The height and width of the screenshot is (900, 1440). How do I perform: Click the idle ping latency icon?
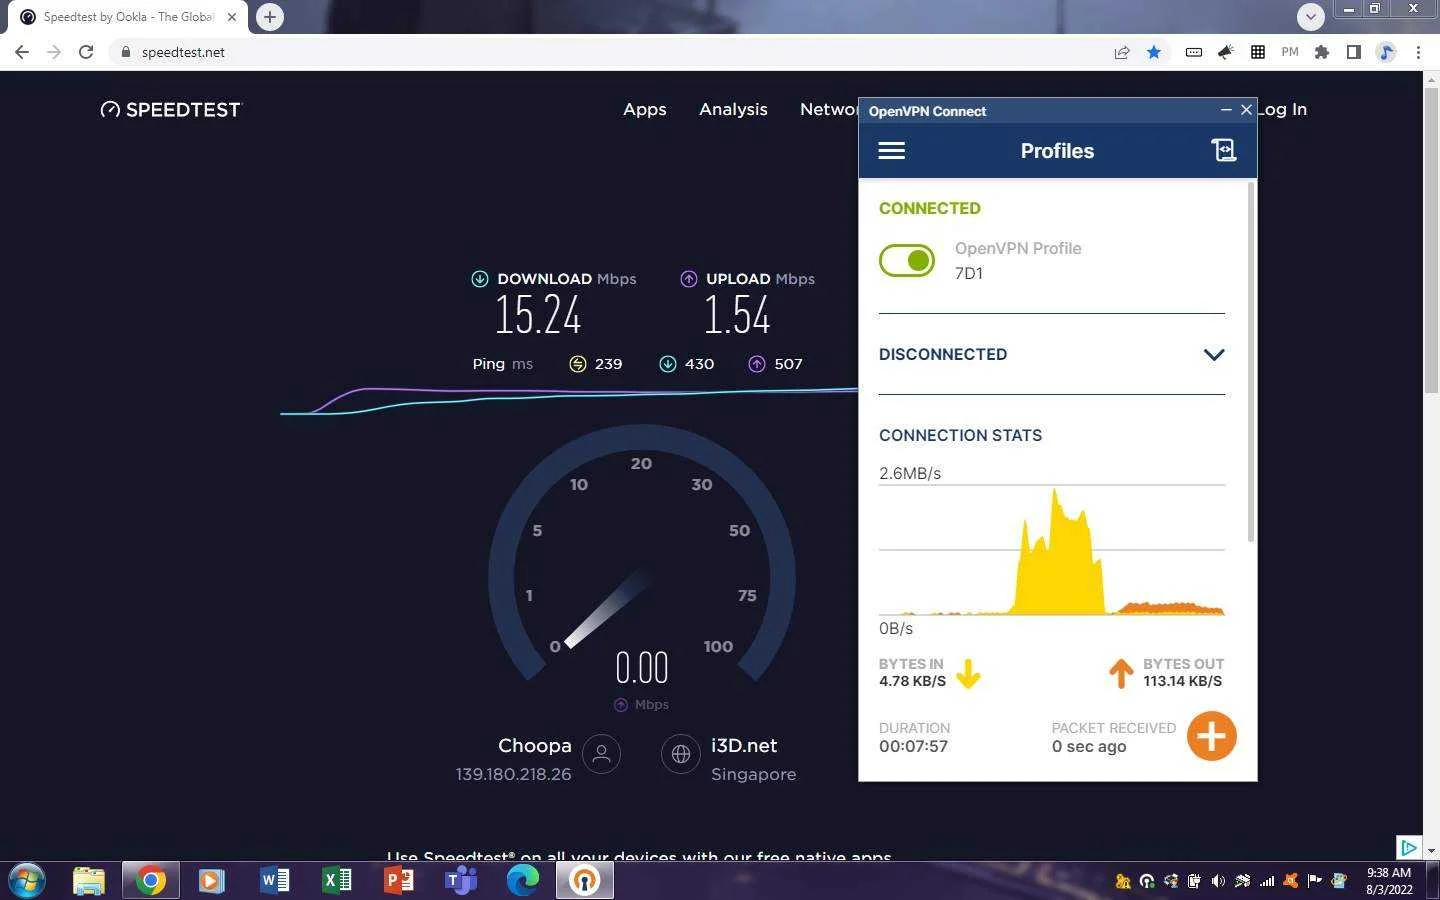[578, 364]
